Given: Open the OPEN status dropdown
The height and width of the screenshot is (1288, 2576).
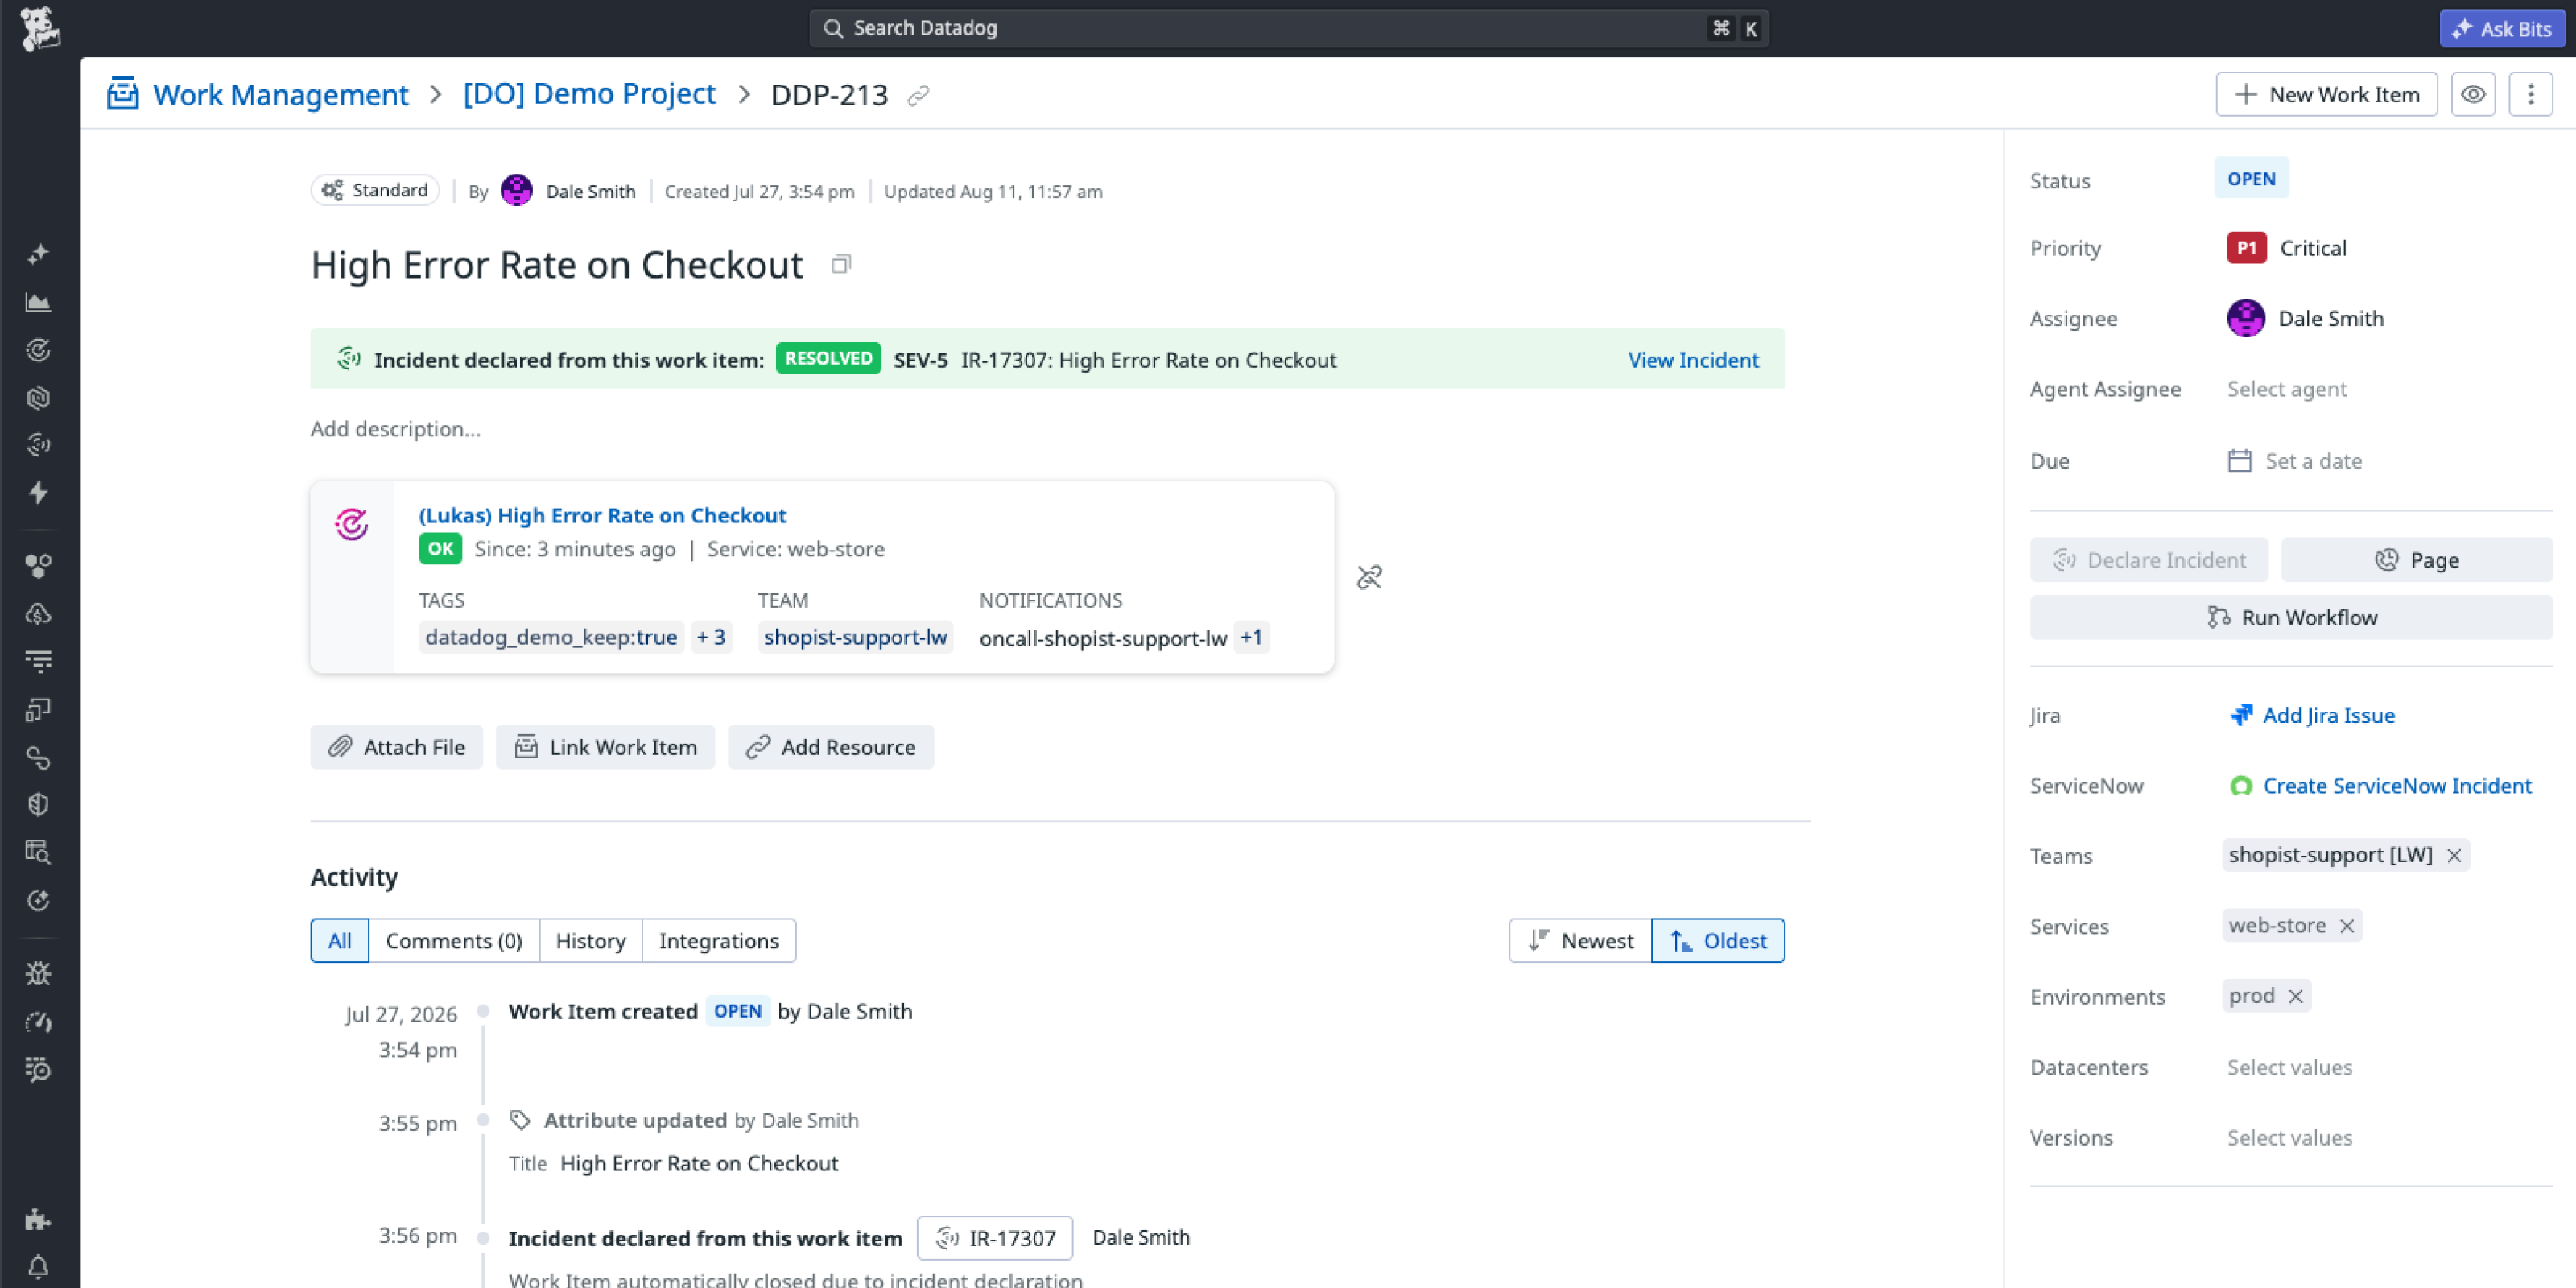Looking at the screenshot, I should tap(2250, 178).
